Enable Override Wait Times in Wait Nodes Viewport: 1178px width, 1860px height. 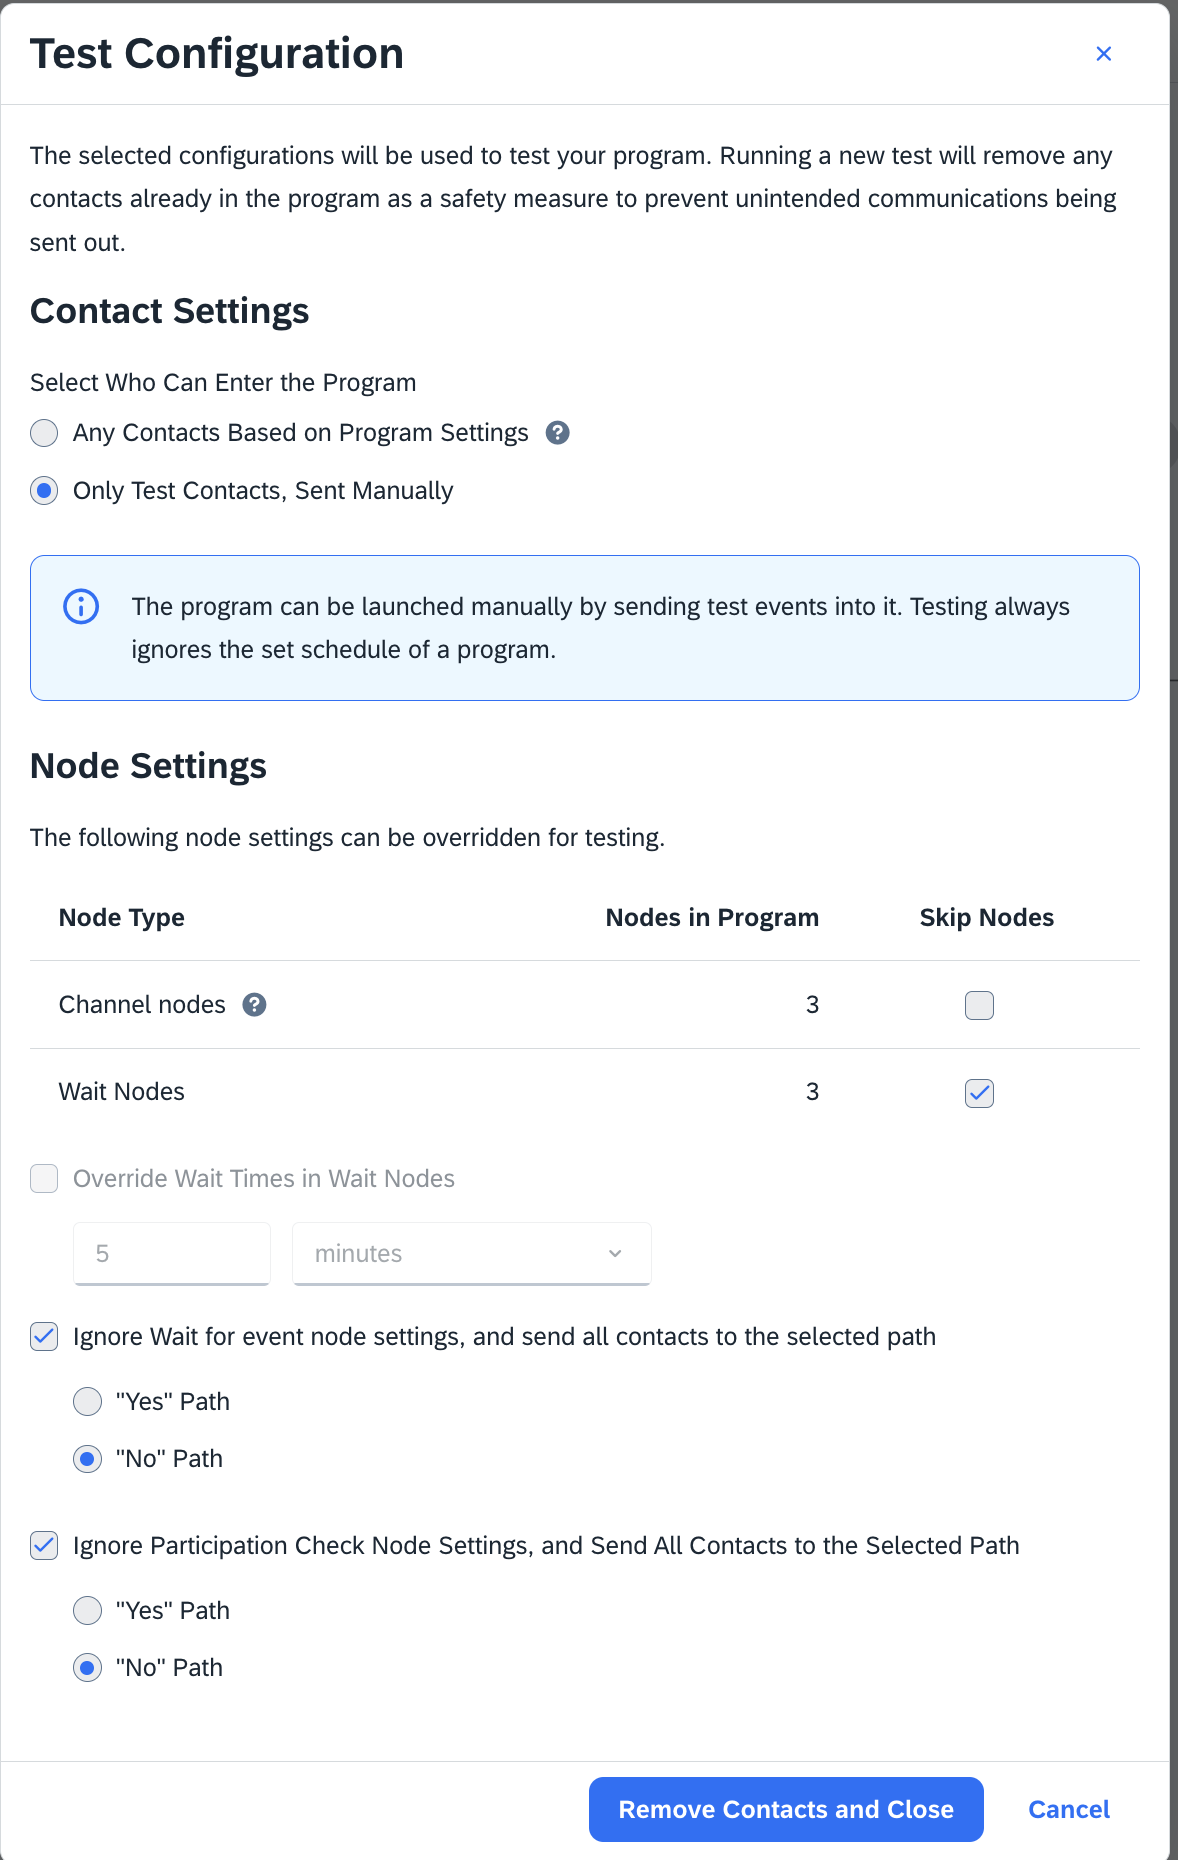pos(44,1179)
